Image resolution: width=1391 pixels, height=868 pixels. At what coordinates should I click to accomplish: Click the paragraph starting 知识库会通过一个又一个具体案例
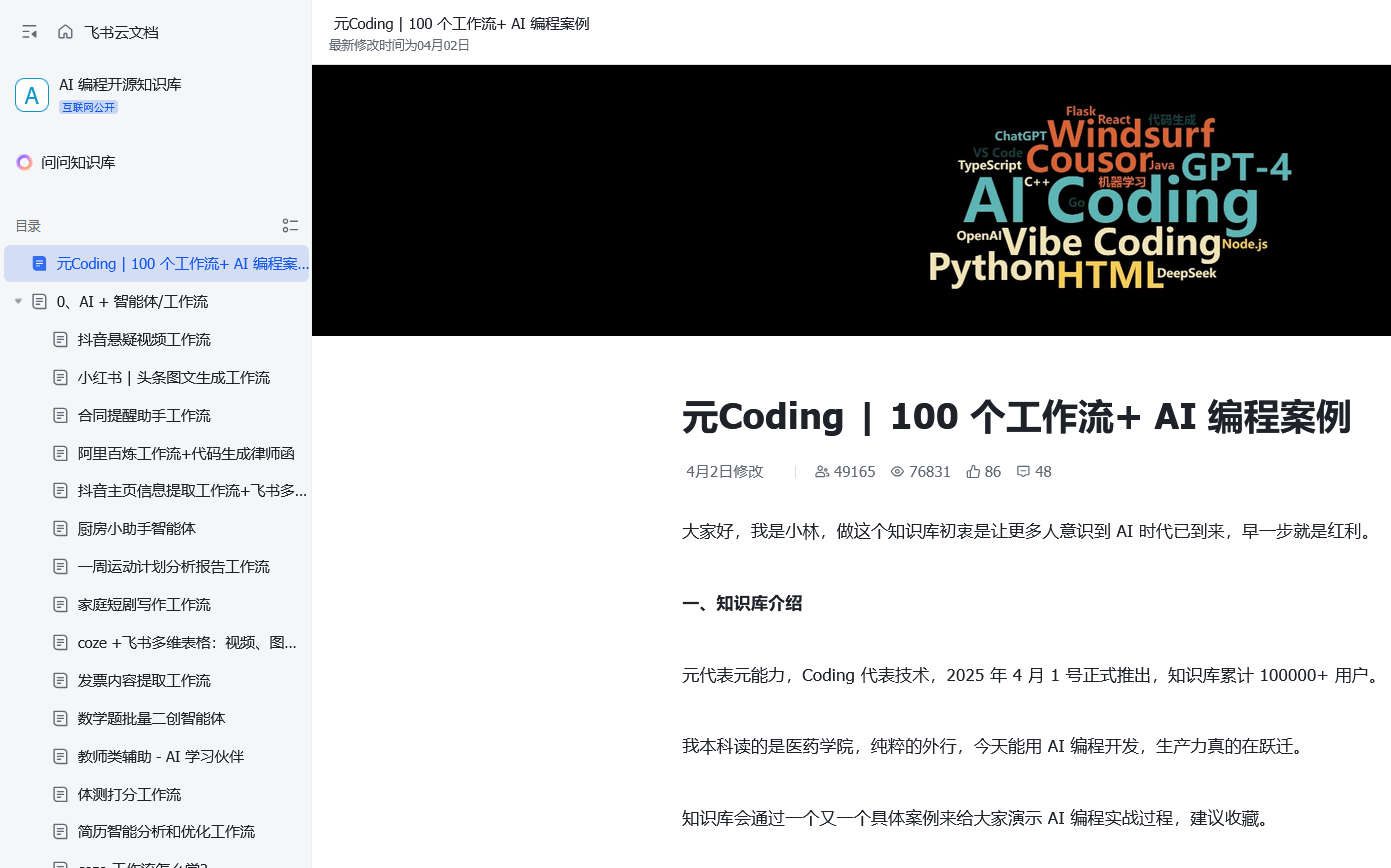pyautogui.click(x=976, y=819)
